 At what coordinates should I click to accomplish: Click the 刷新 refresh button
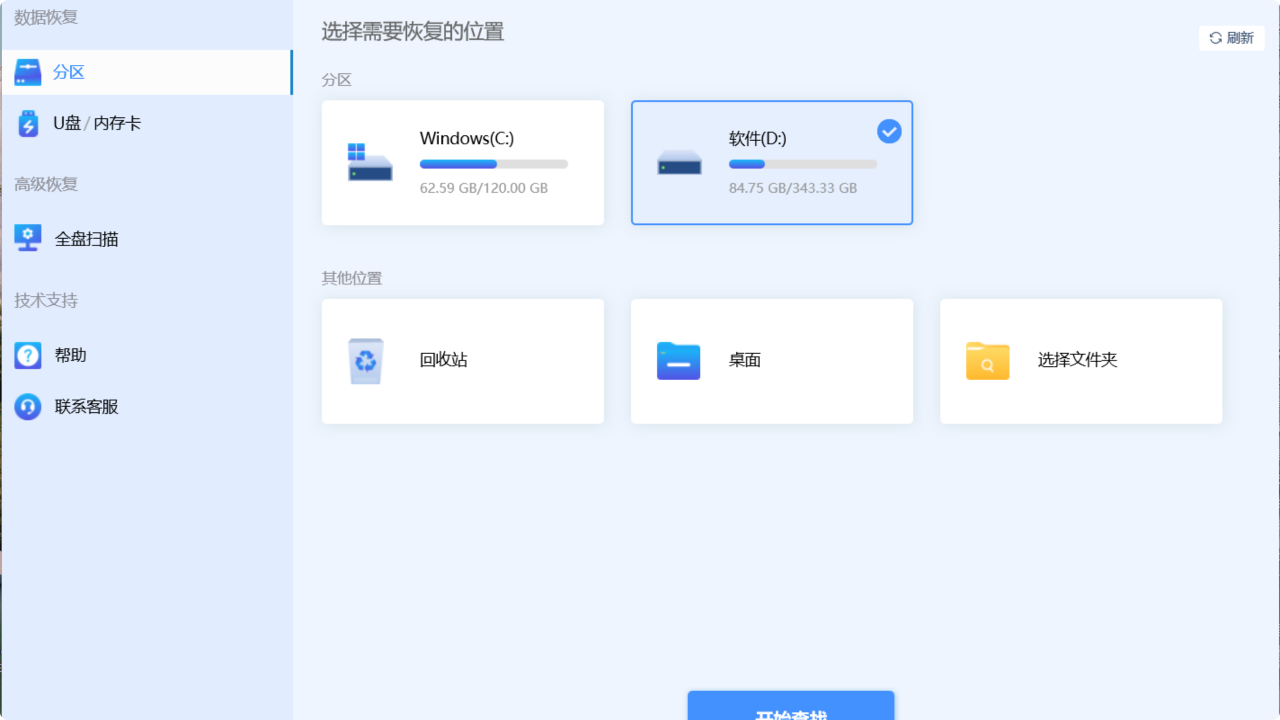click(x=1231, y=38)
